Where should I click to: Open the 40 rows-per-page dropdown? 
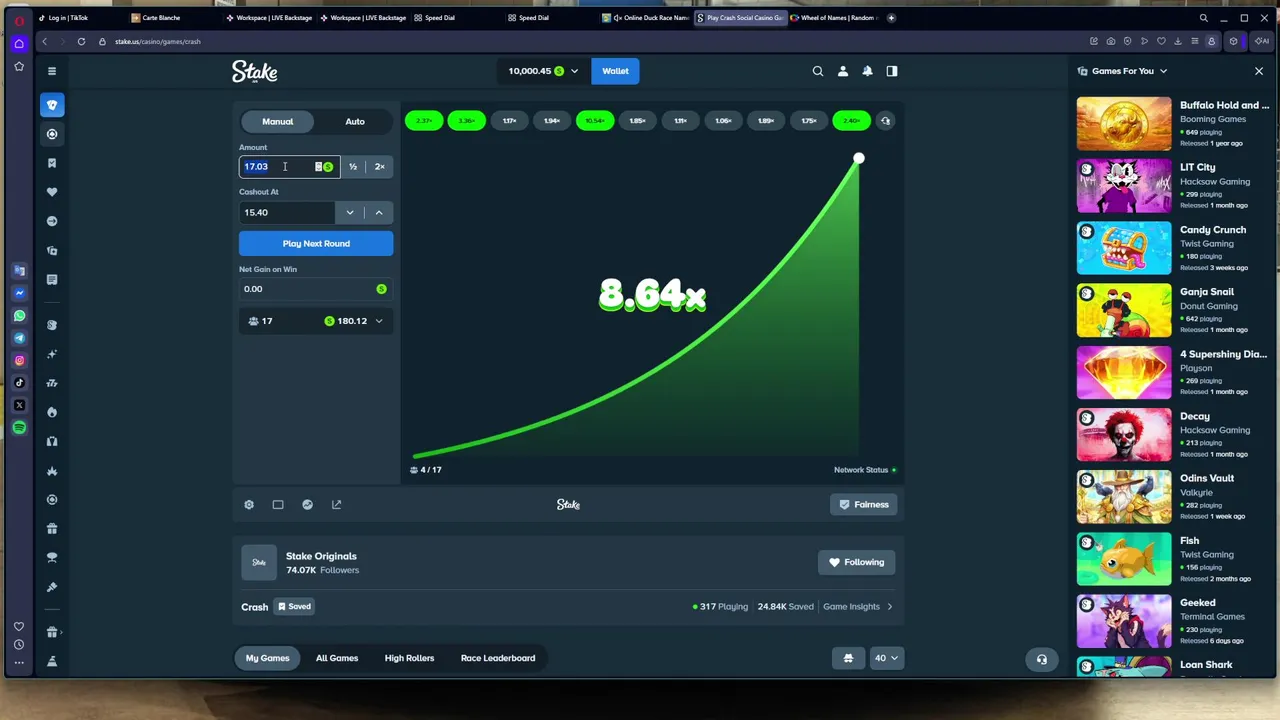tap(887, 658)
